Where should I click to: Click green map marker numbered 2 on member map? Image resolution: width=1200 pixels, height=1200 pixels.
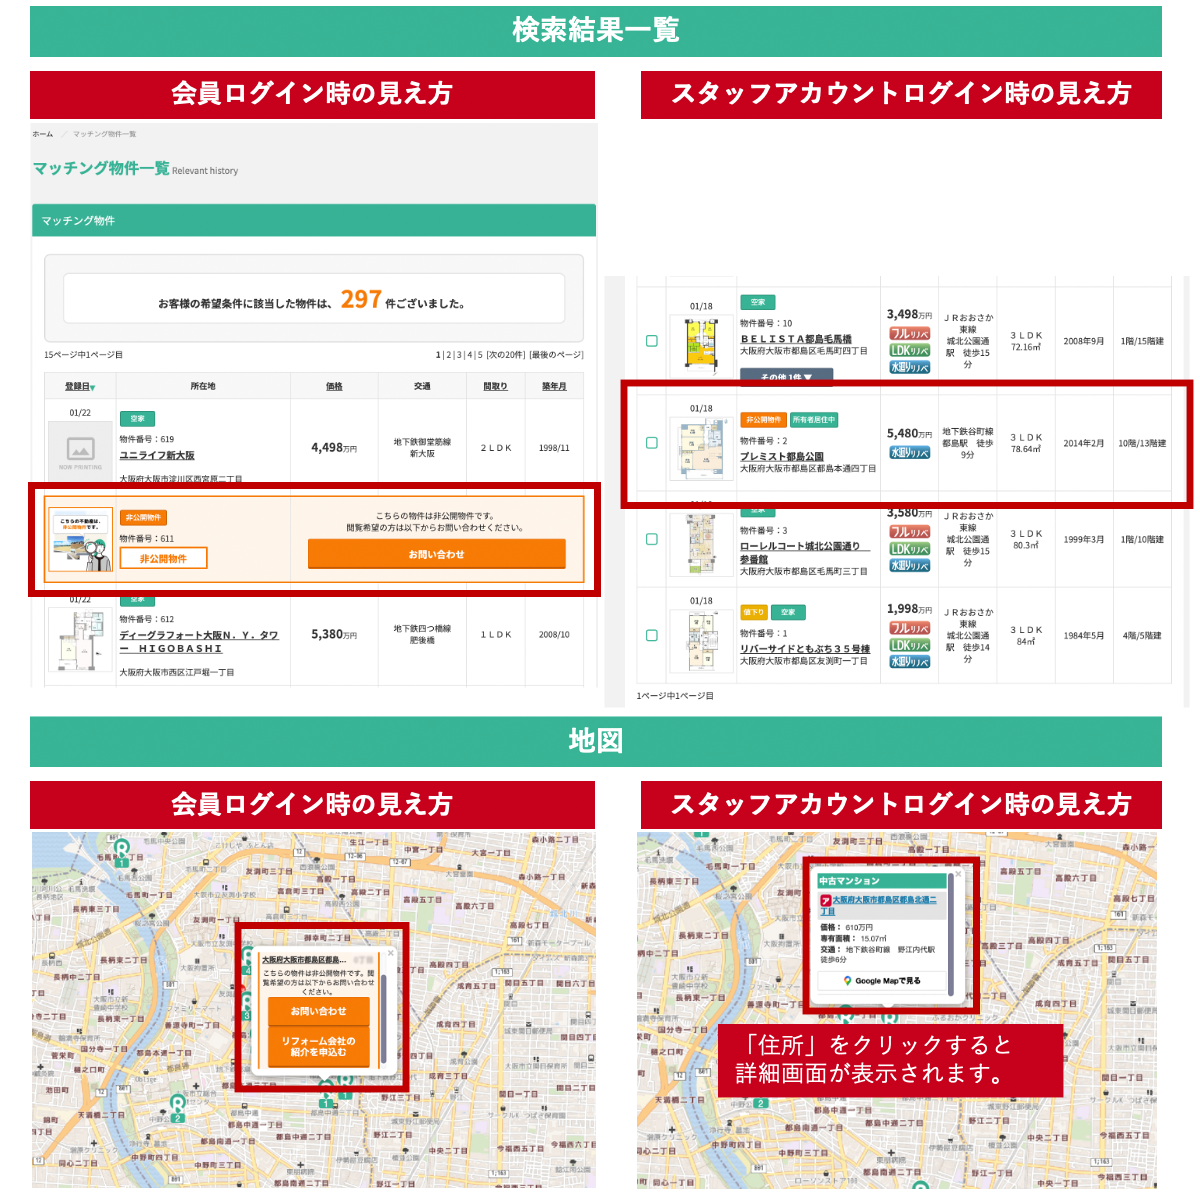pyautogui.click(x=177, y=1109)
